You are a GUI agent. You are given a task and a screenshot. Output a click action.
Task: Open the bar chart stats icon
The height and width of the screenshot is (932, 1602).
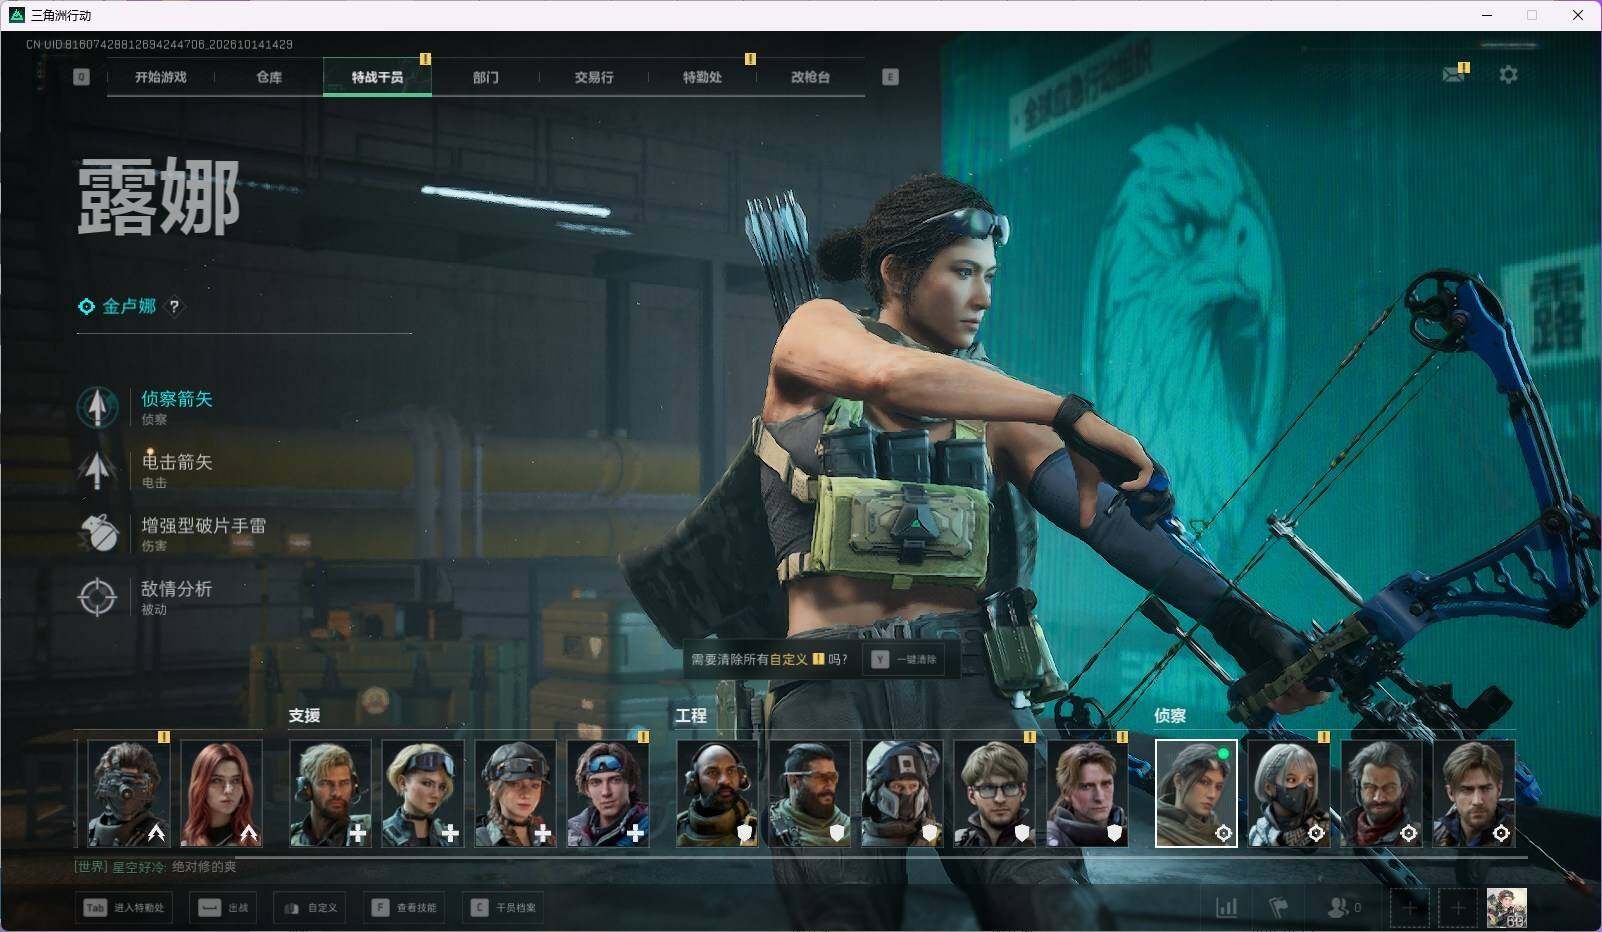pos(1226,908)
